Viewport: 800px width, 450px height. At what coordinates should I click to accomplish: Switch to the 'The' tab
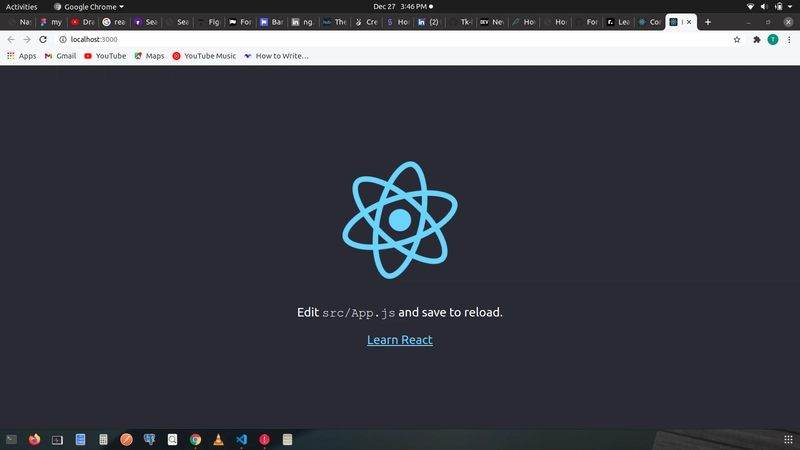[335, 22]
